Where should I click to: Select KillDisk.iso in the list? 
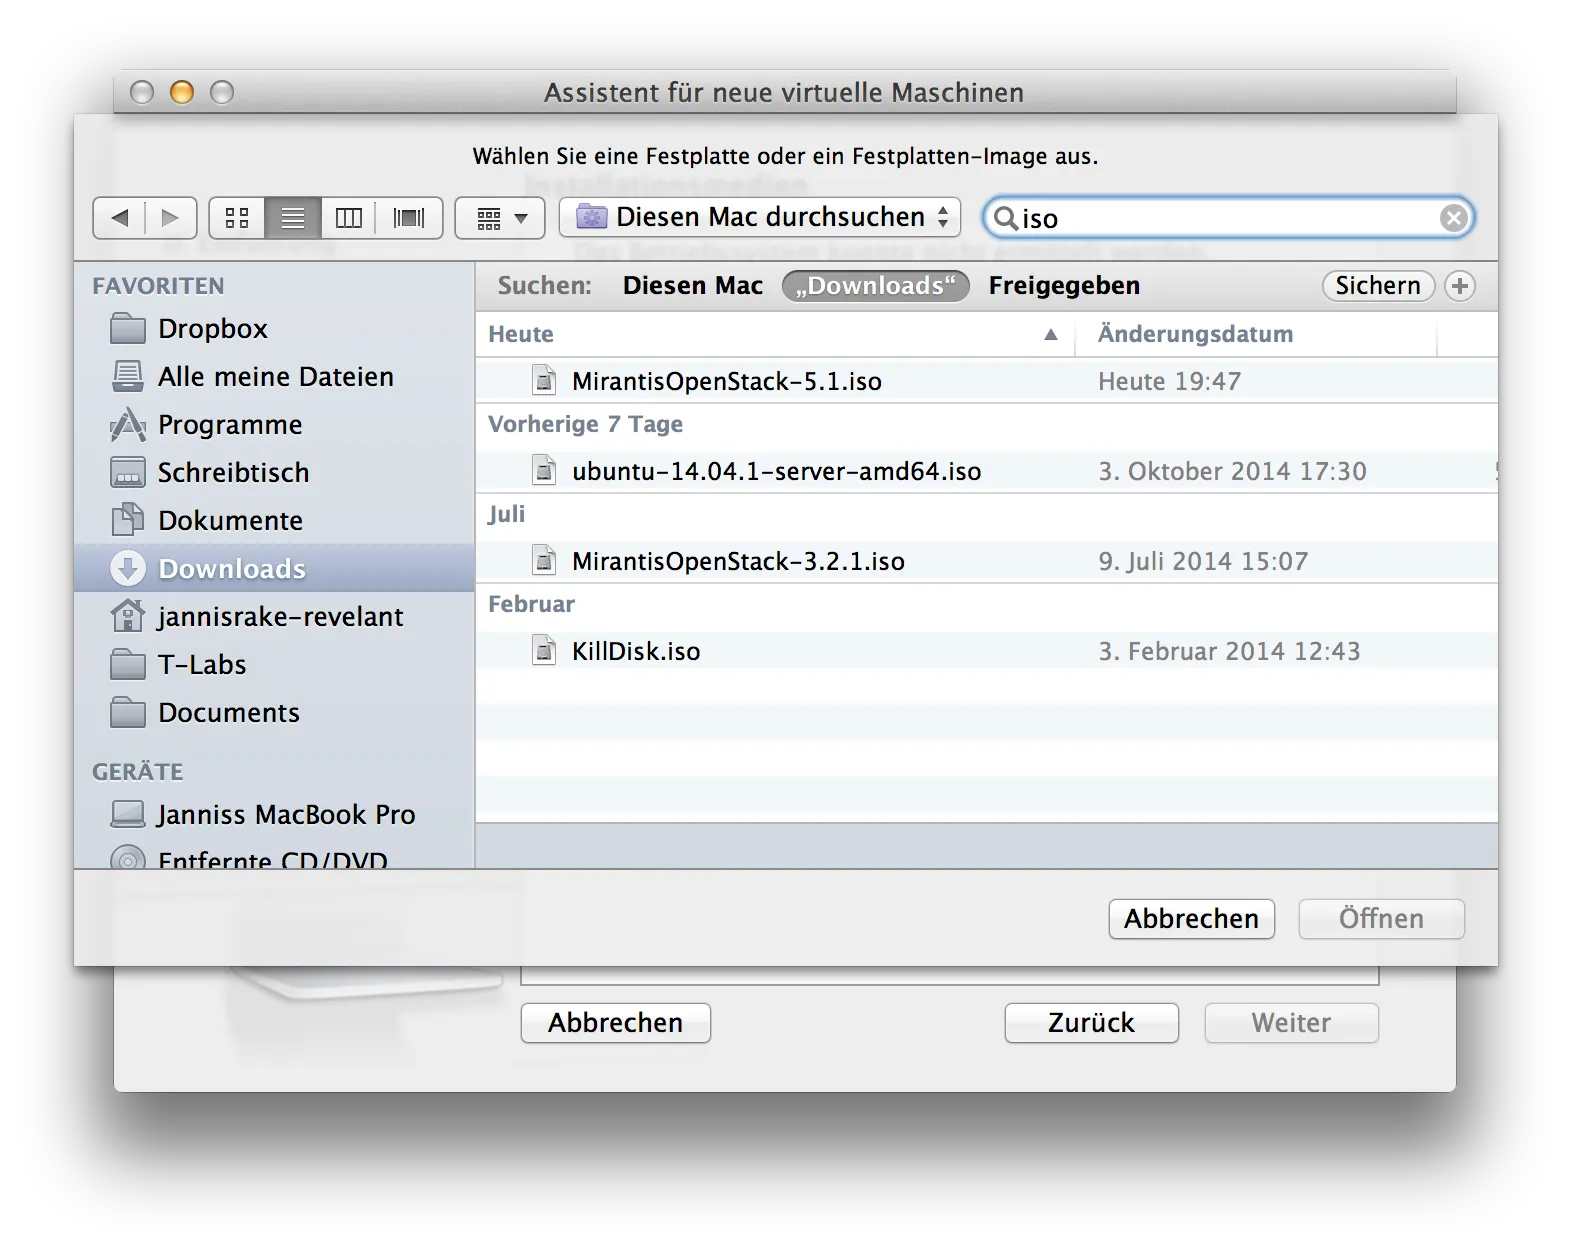coord(635,651)
